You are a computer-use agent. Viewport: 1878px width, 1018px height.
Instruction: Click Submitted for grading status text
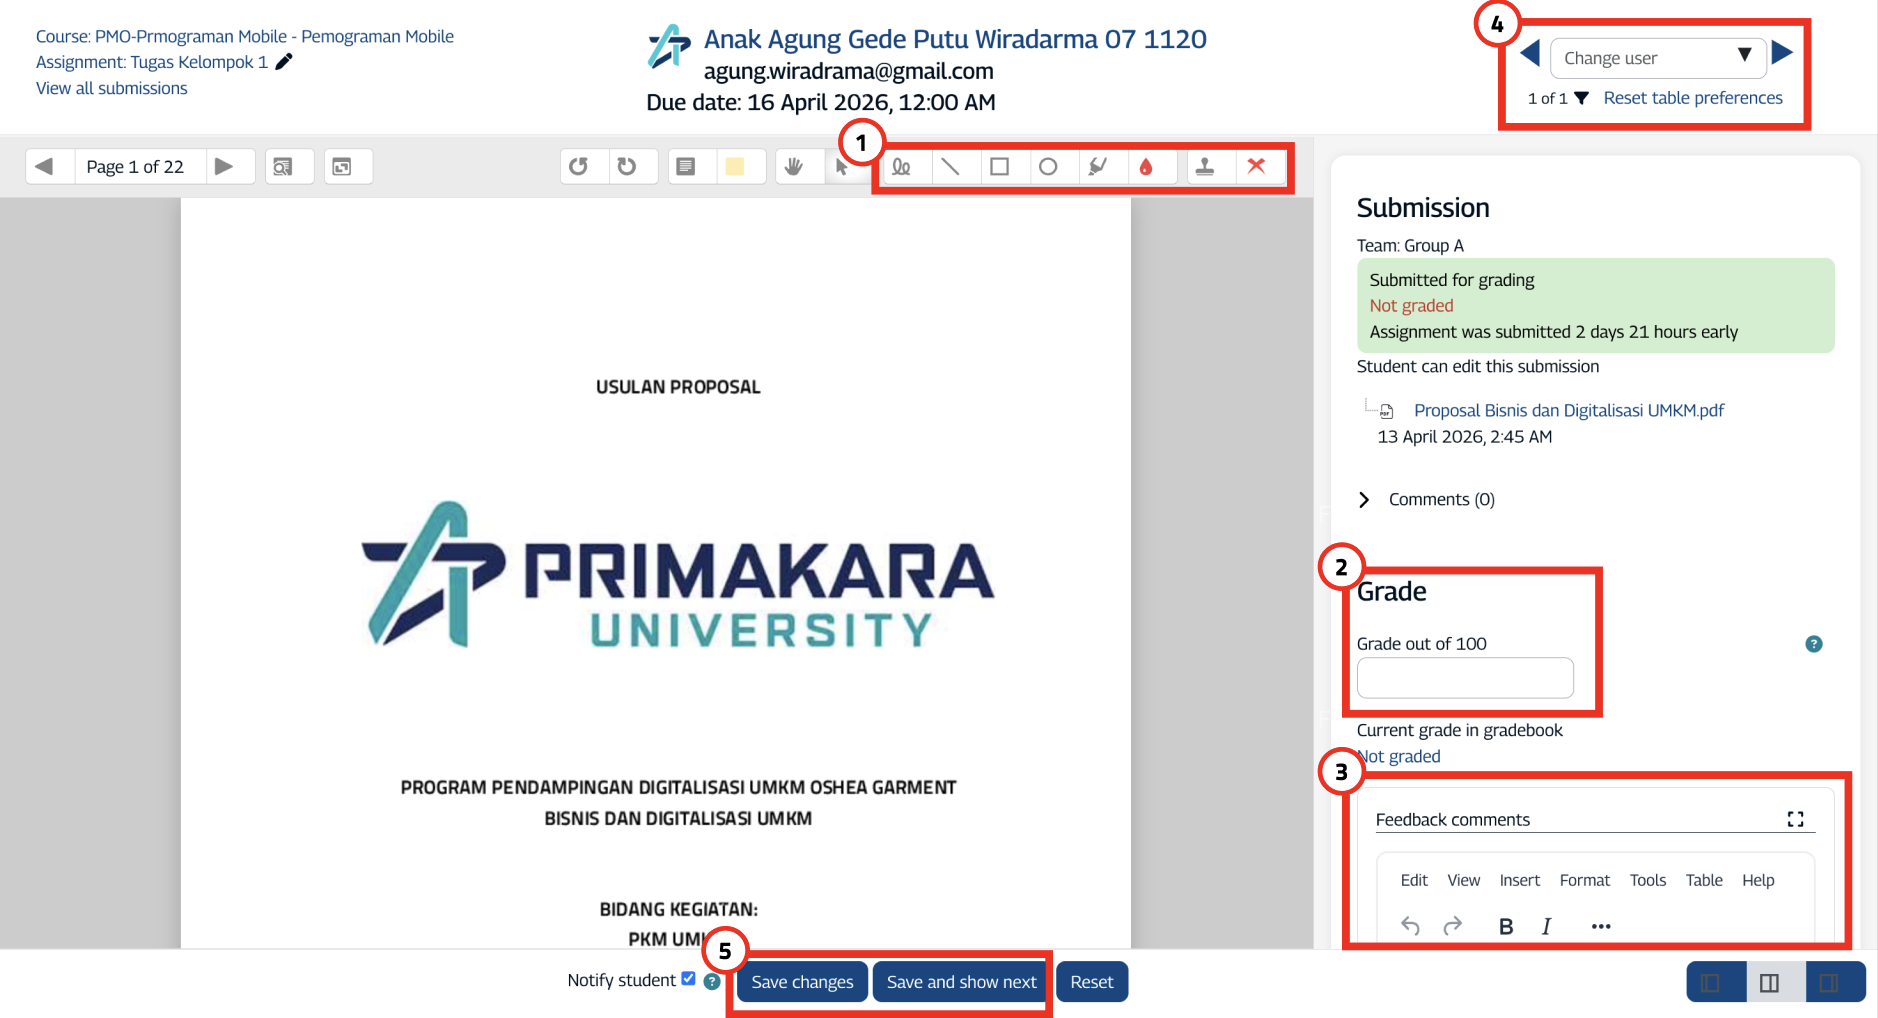point(1452,280)
